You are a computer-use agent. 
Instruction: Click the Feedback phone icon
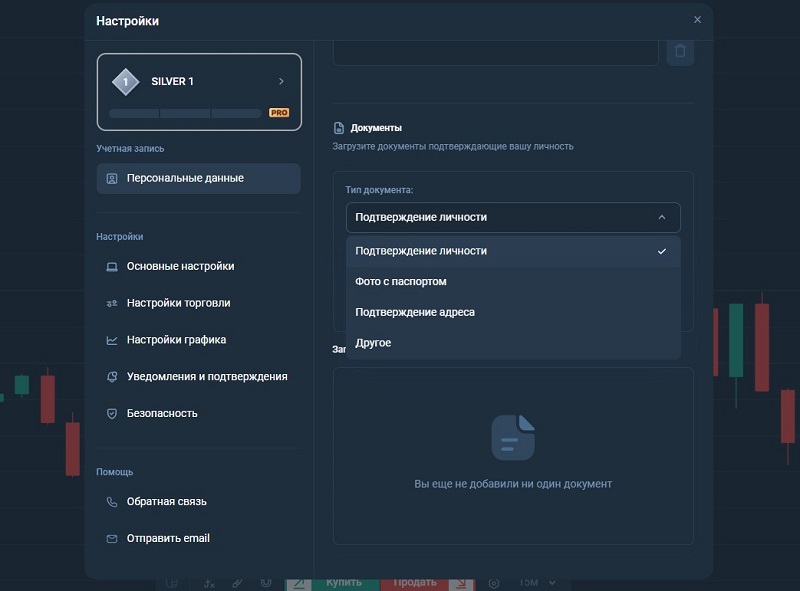click(112, 502)
